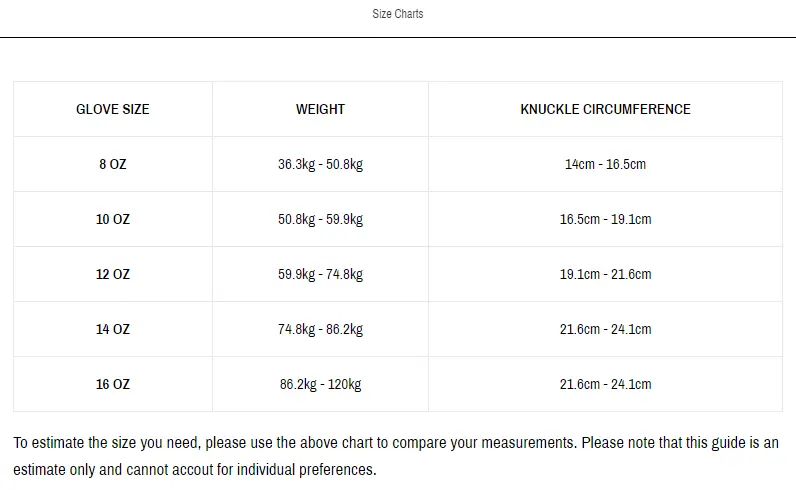Open the Size Charts tab
The image size is (796, 490).
click(397, 14)
